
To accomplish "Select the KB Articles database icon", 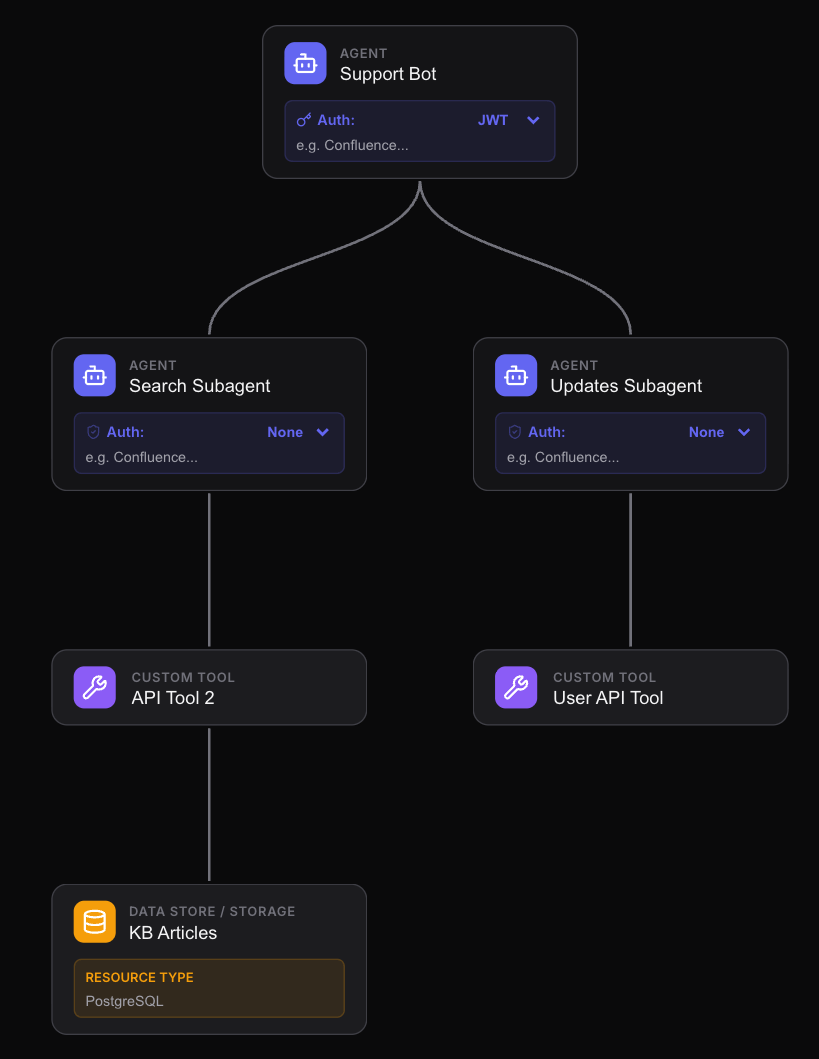I will pyautogui.click(x=94, y=921).
